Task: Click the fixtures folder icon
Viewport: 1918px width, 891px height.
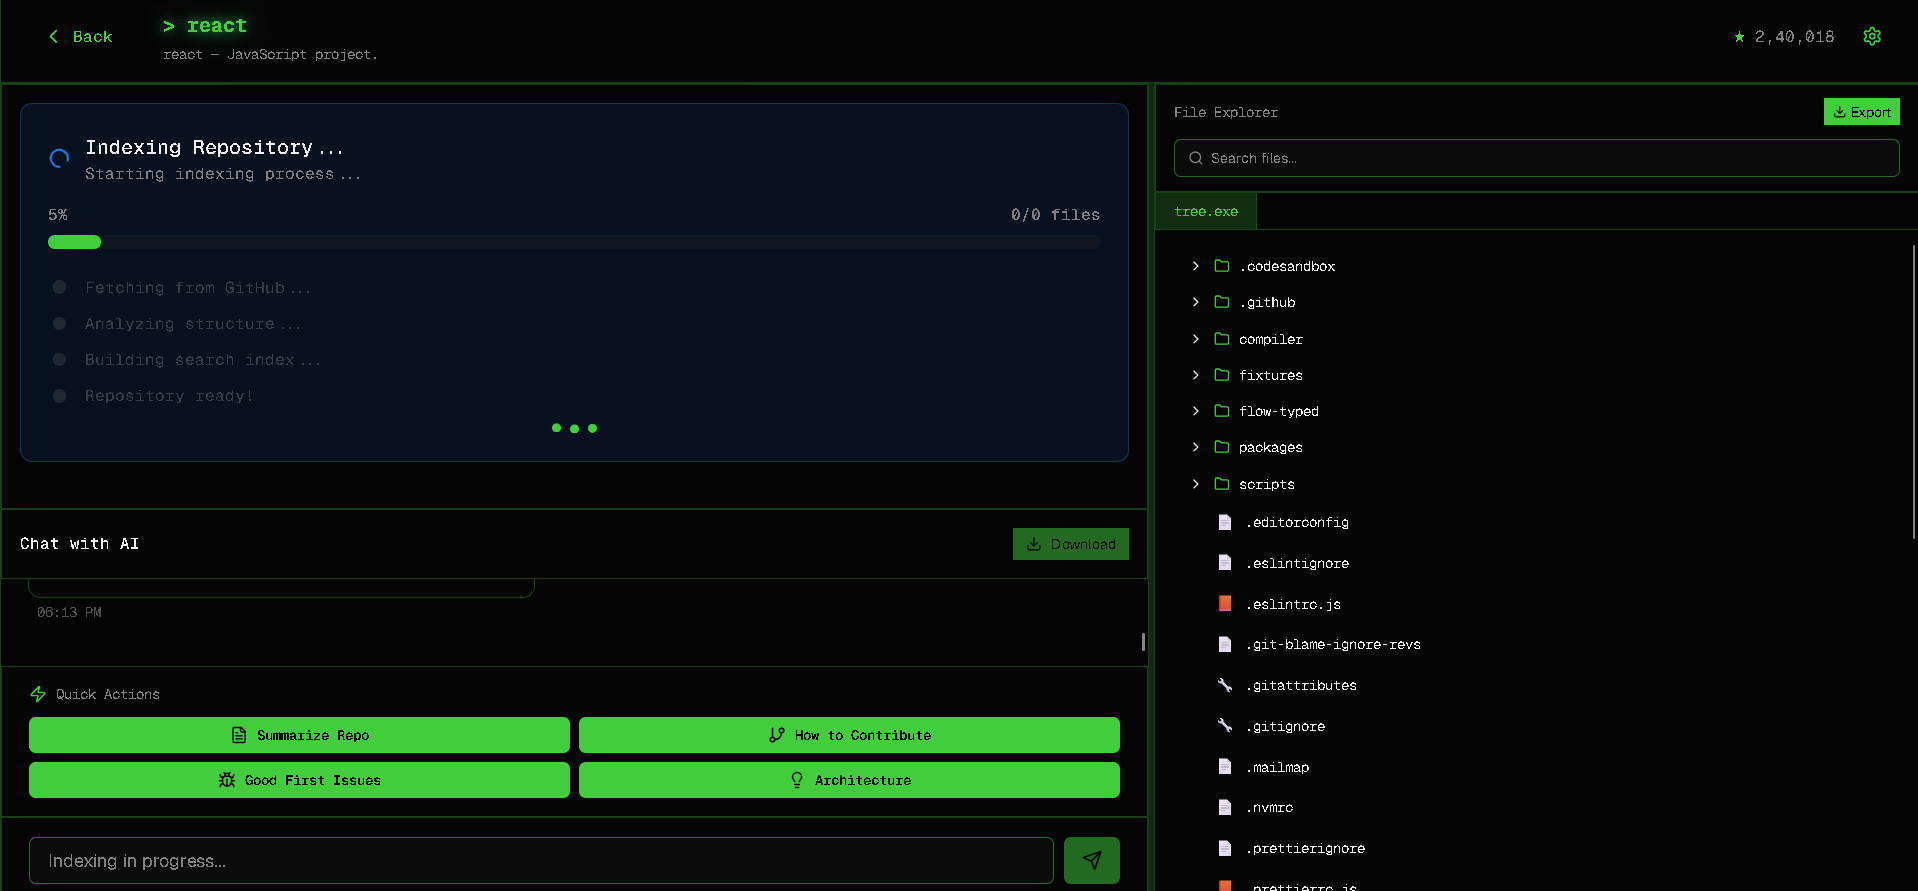Action: 1221,375
